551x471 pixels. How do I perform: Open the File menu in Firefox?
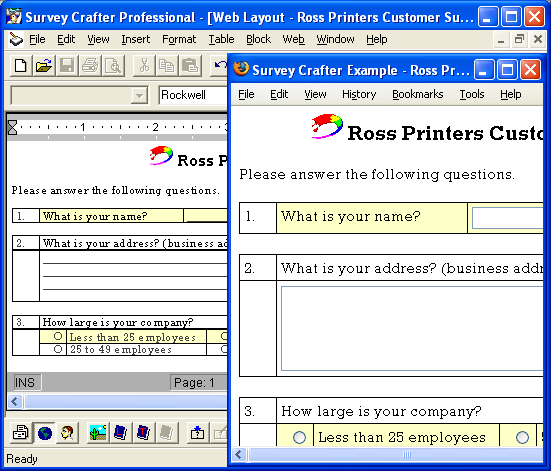(246, 94)
